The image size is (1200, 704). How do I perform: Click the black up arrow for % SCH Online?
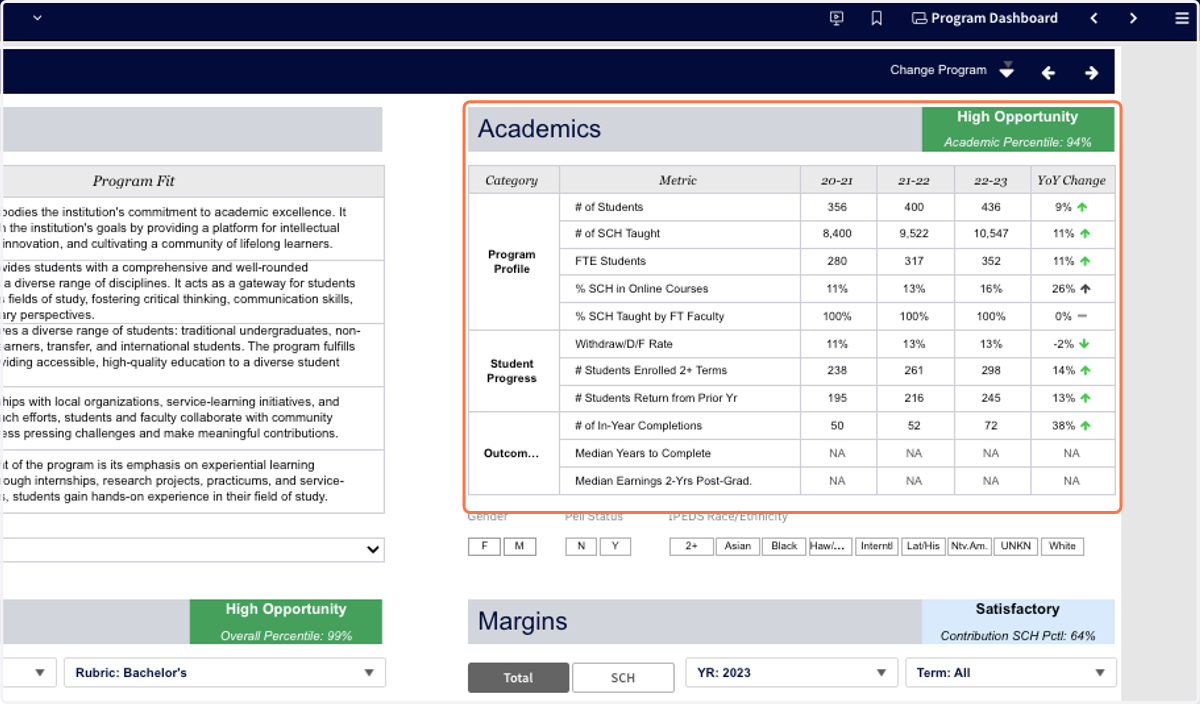pyautogui.click(x=1085, y=288)
